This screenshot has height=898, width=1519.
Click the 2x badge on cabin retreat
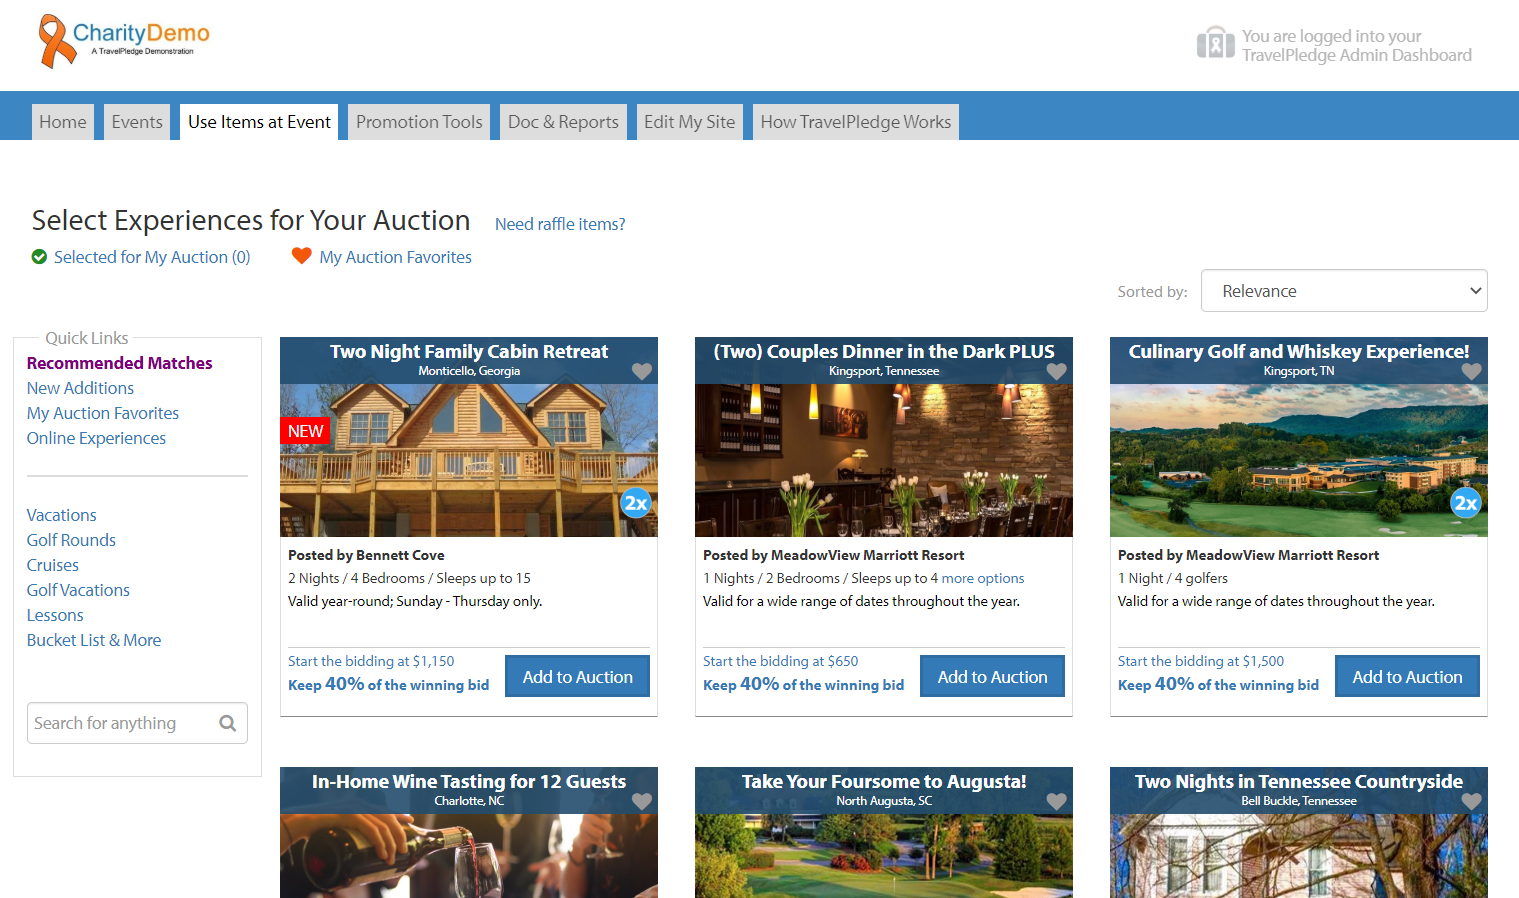pyautogui.click(x=636, y=503)
